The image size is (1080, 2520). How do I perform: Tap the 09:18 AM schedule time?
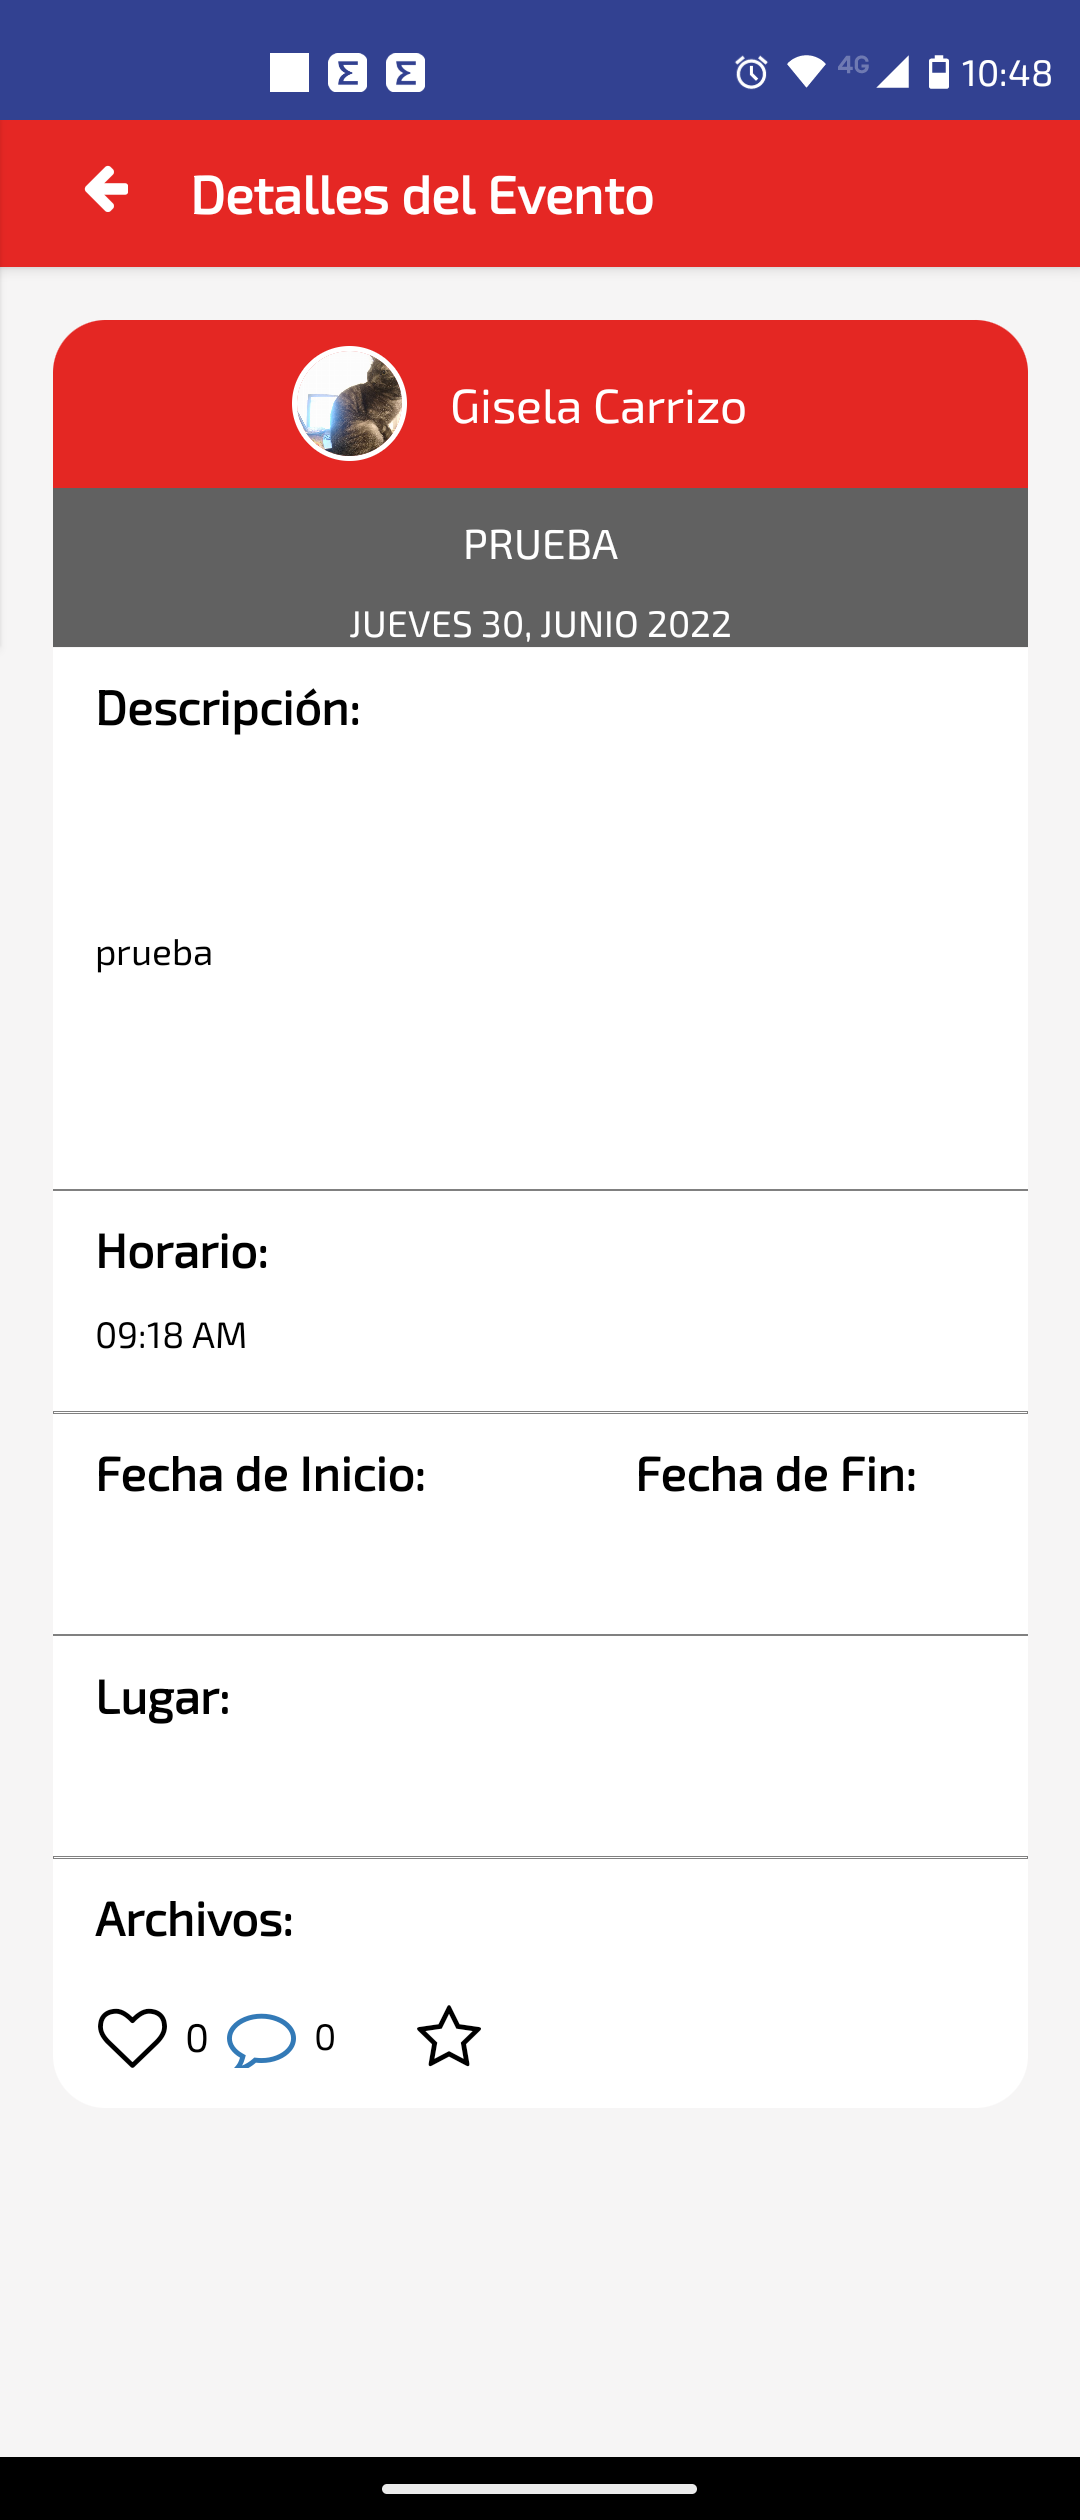(171, 1335)
